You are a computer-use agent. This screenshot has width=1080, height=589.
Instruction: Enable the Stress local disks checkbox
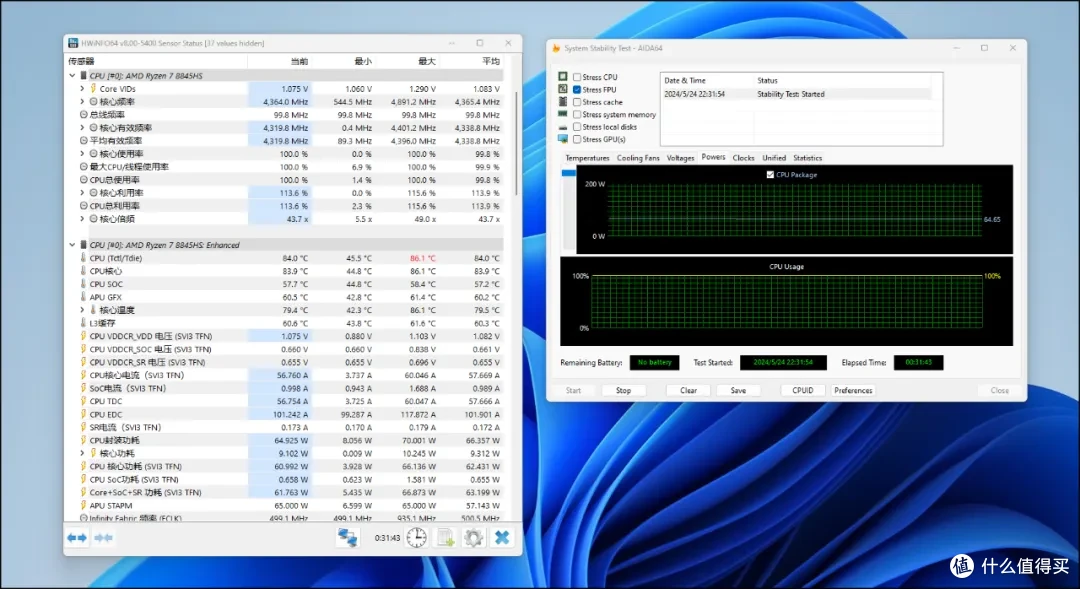point(577,127)
